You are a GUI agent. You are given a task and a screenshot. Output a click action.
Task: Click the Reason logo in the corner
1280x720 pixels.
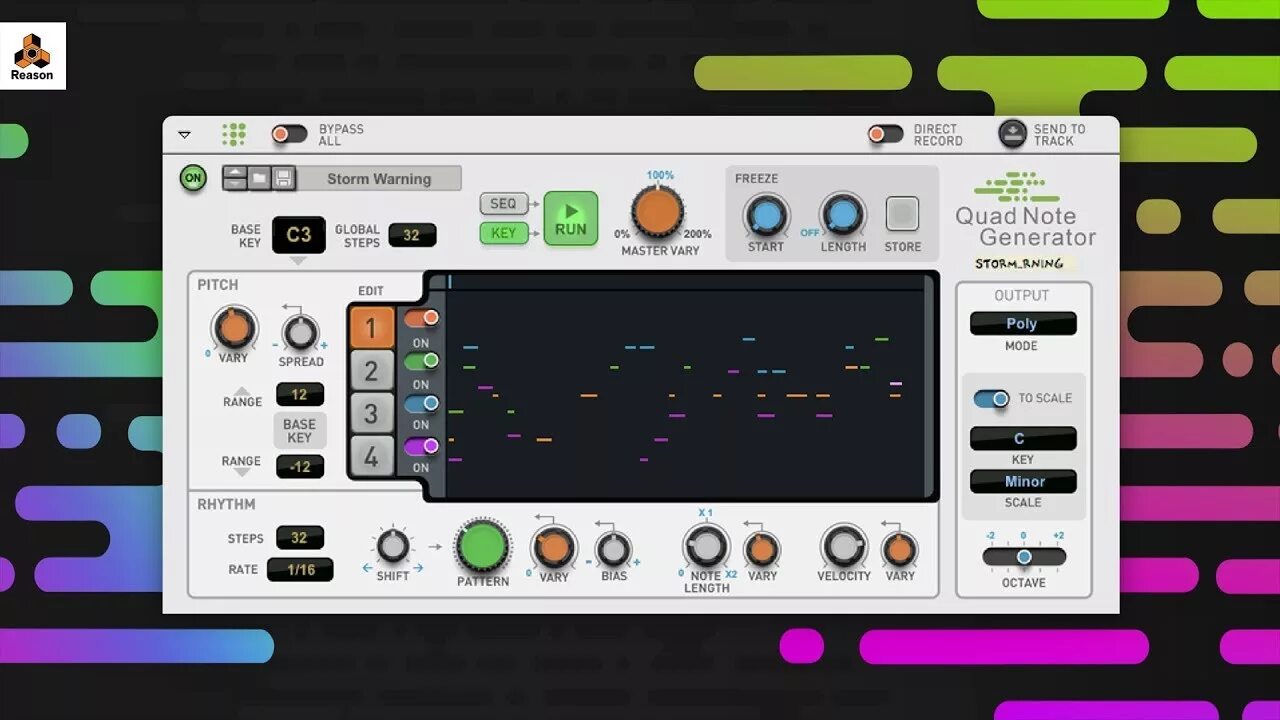coord(33,56)
